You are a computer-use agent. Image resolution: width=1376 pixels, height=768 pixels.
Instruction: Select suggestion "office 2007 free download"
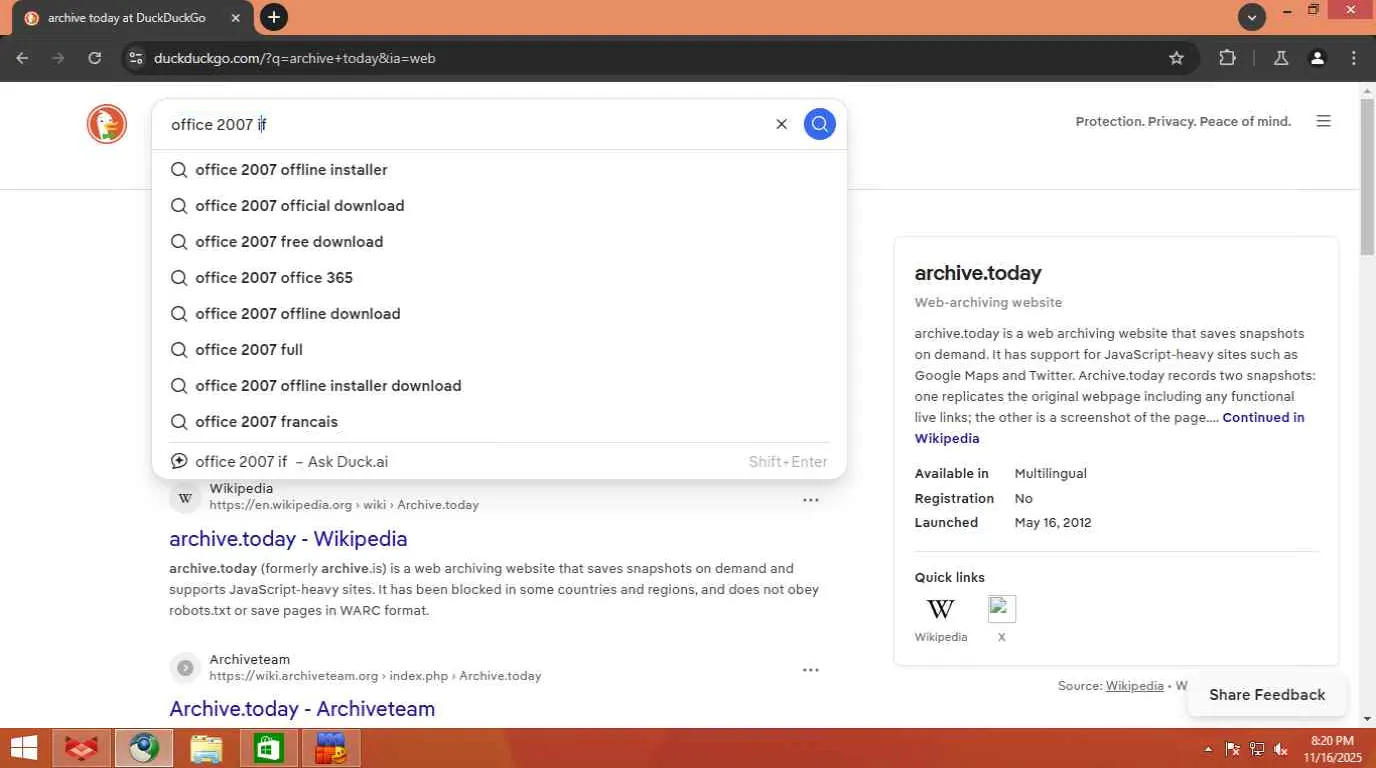tap(289, 242)
